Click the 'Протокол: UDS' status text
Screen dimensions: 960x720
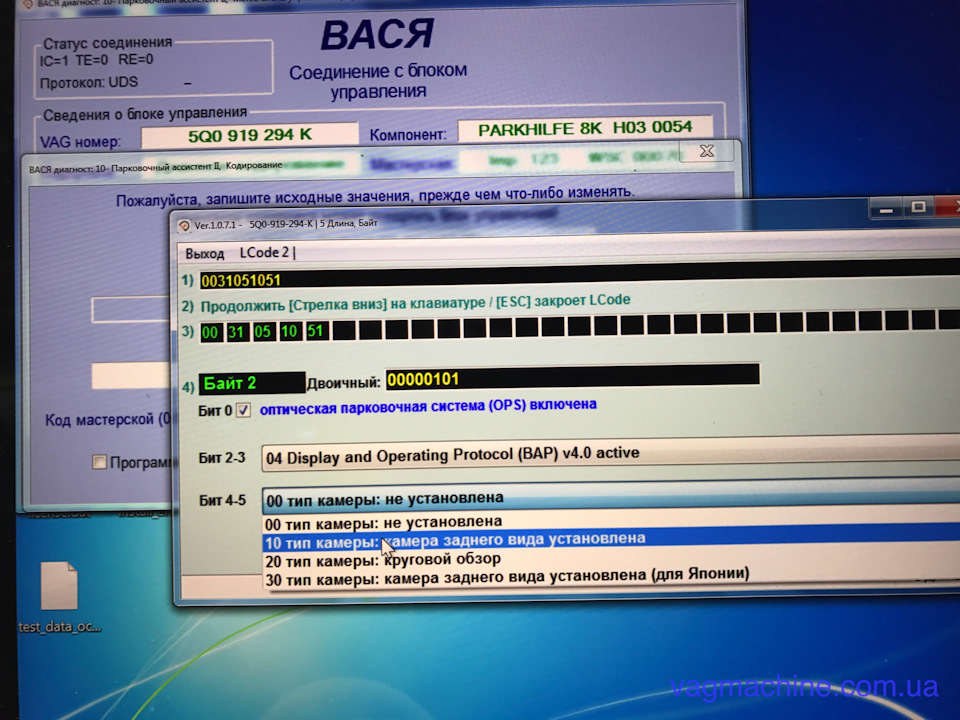89,83
